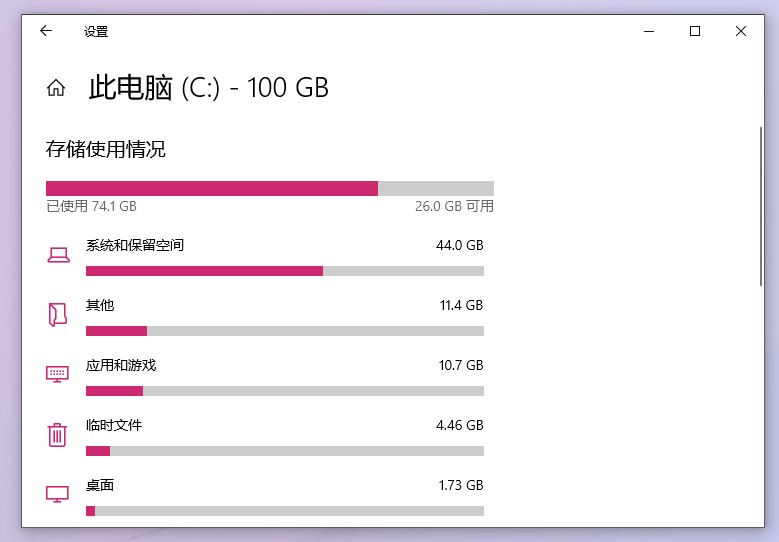Screen dimensions: 779x542
Task: Click the overall C: drive usage bar
Action: pyautogui.click(x=270, y=188)
